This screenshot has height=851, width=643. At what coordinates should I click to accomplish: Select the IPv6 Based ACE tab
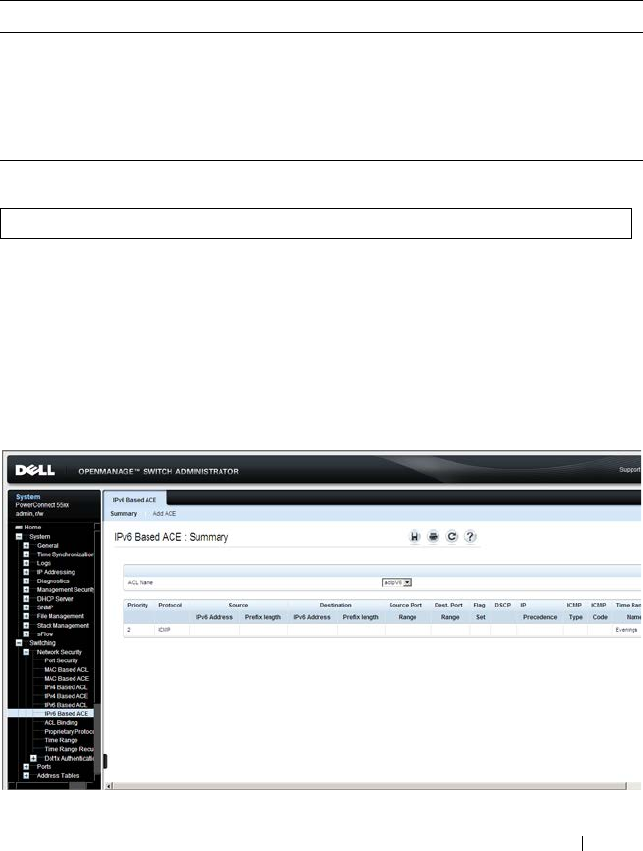coord(134,500)
